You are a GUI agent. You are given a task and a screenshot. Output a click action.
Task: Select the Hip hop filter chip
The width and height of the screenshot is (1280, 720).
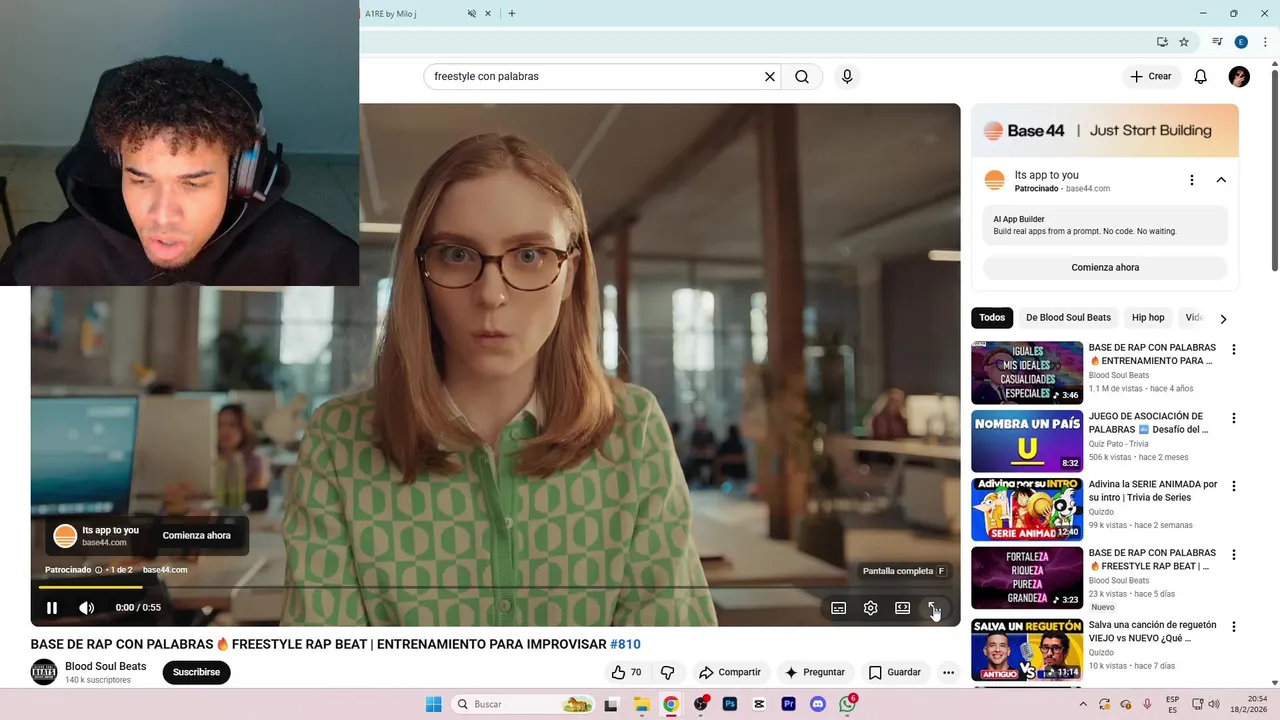click(1148, 318)
